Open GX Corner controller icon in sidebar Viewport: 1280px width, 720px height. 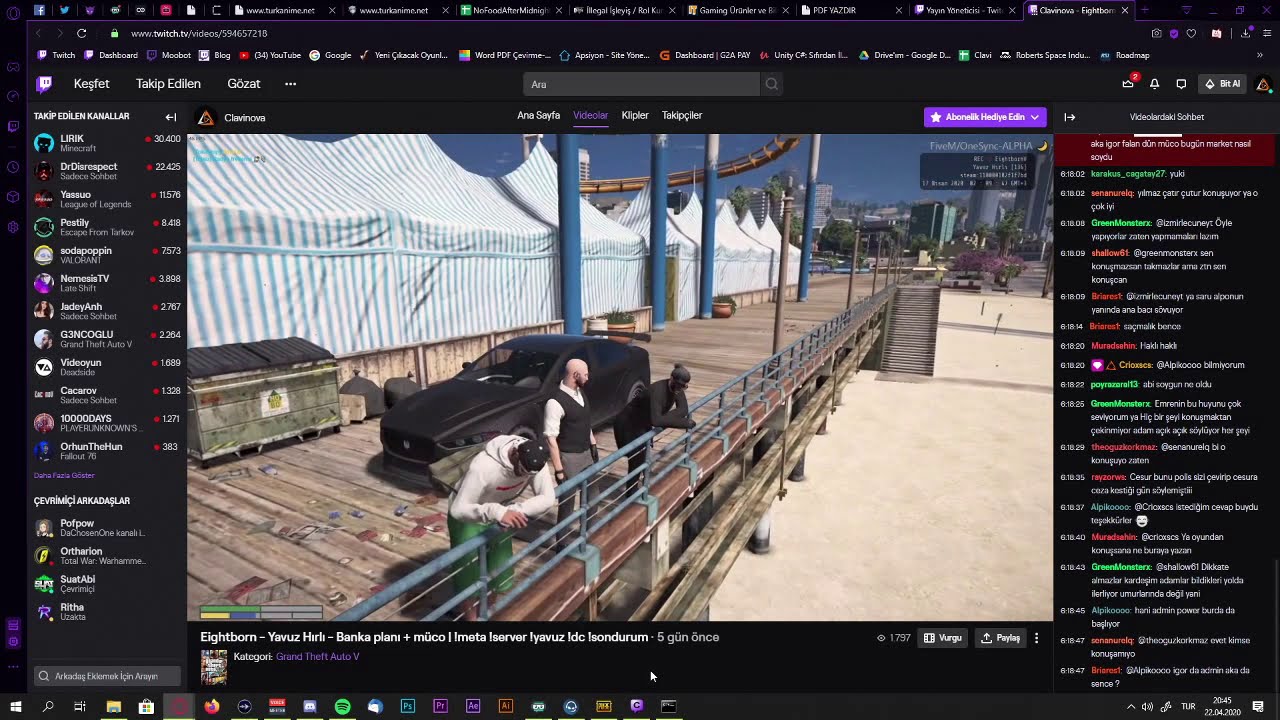click(13, 67)
